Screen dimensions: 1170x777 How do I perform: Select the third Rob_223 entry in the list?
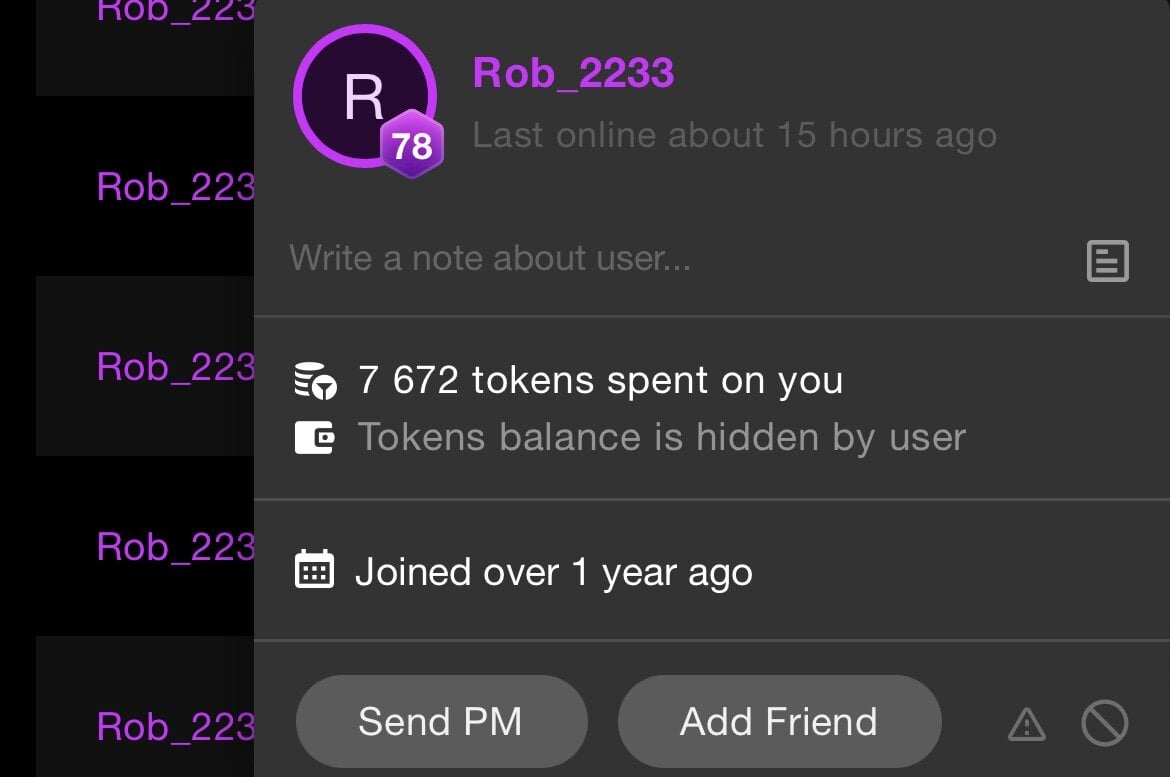175,367
